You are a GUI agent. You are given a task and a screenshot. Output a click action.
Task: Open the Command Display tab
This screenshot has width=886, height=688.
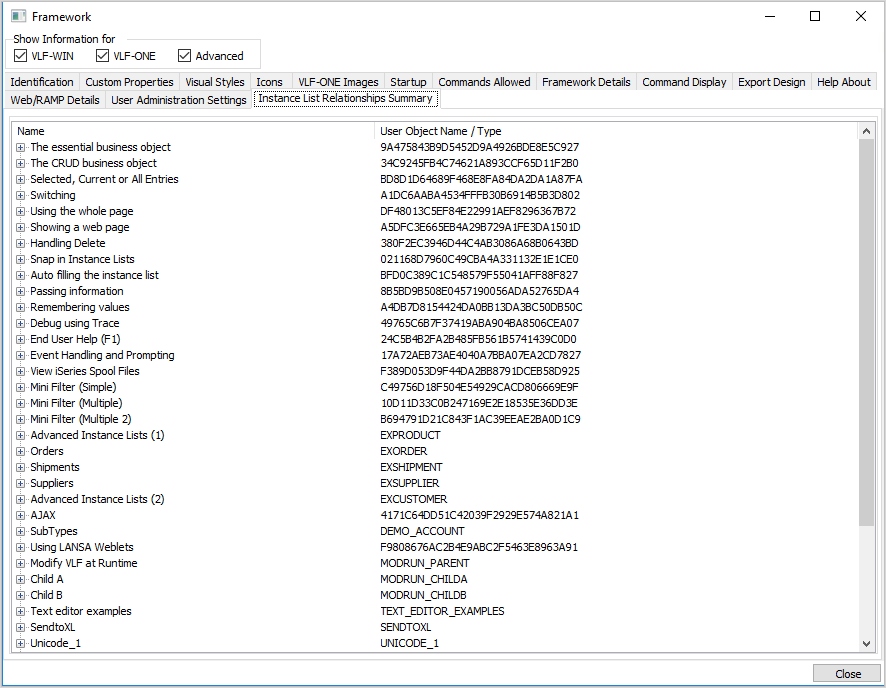coord(684,82)
